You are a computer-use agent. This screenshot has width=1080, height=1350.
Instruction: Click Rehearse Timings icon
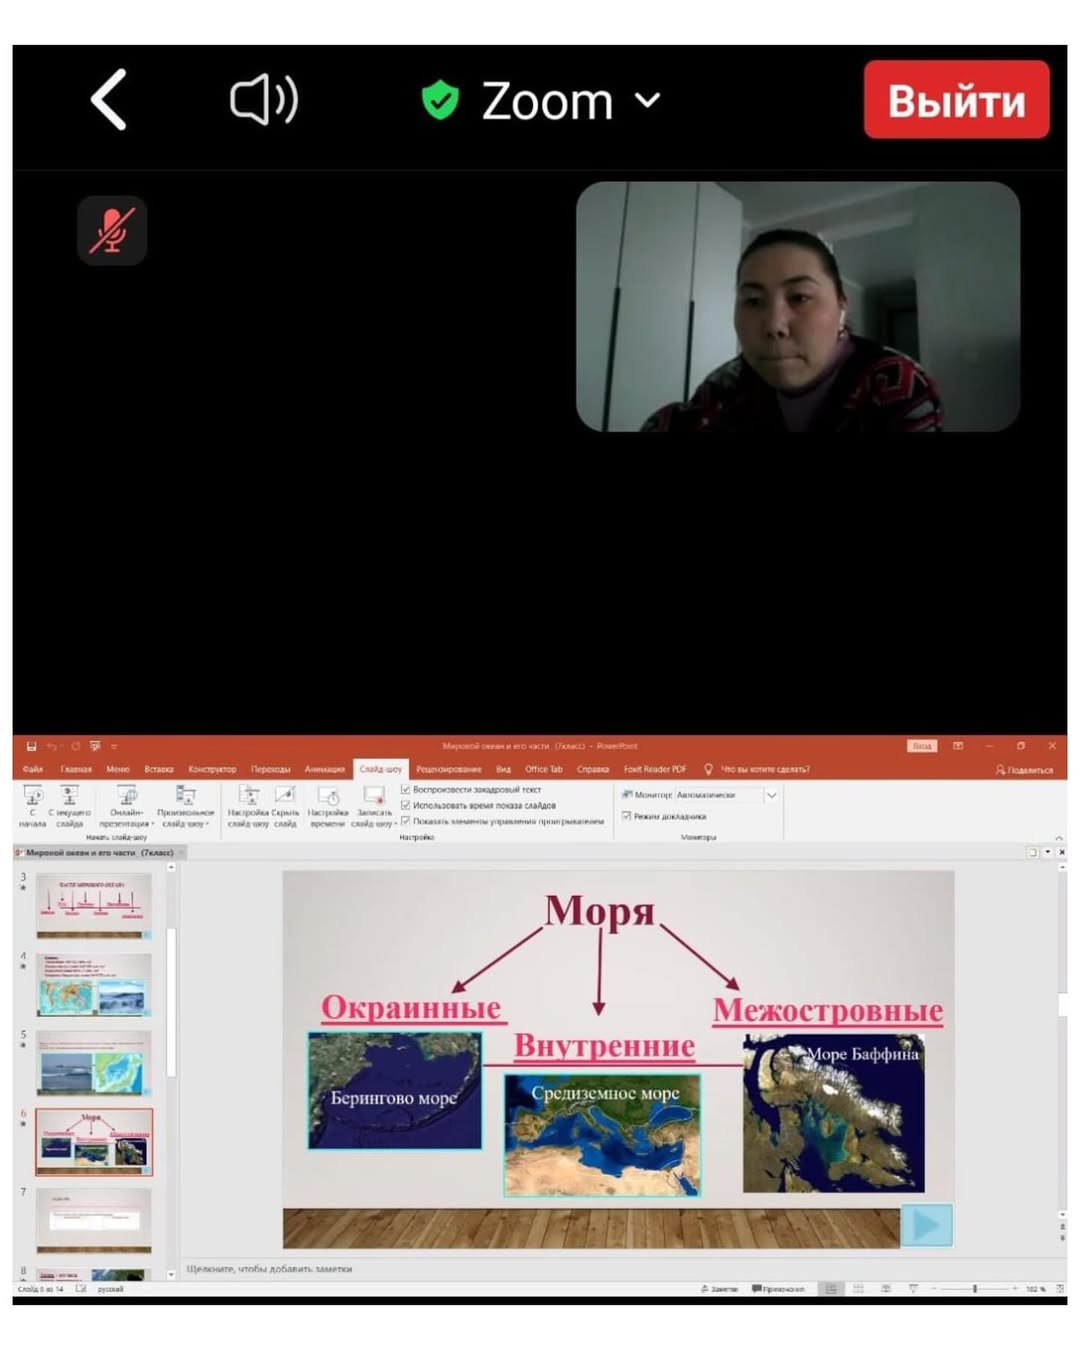pos(328,797)
